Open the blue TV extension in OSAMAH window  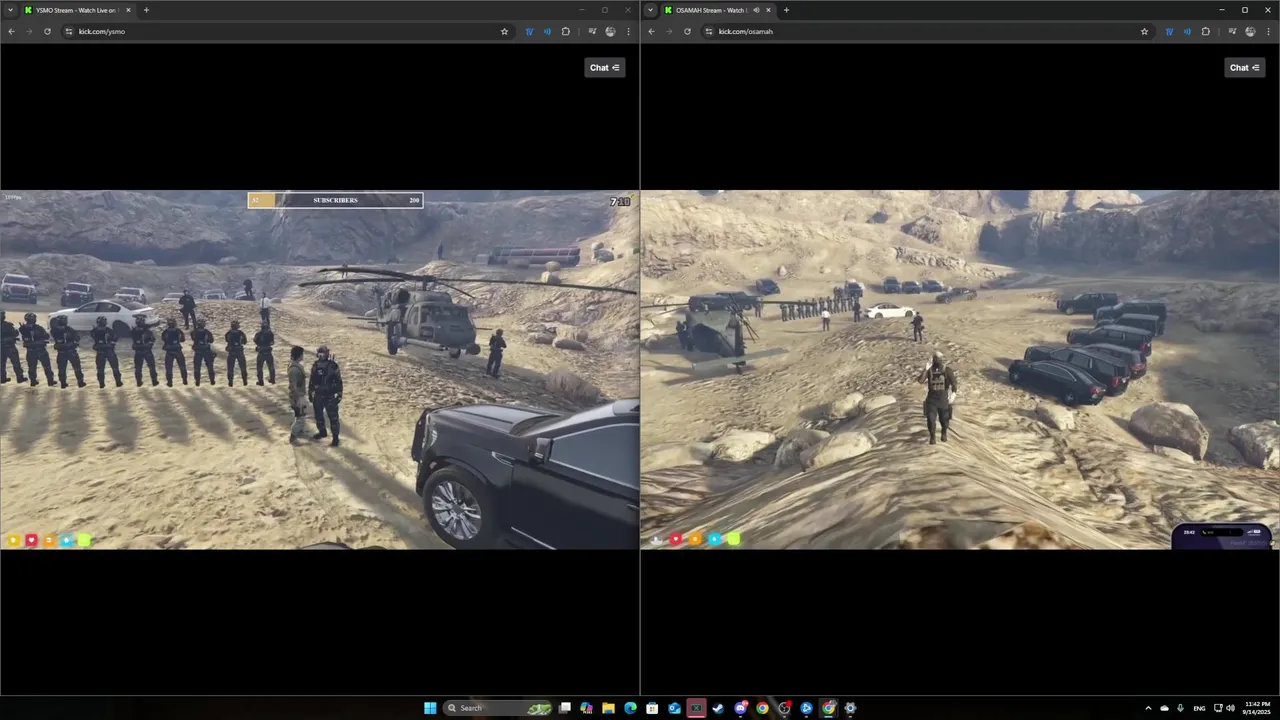[1169, 31]
